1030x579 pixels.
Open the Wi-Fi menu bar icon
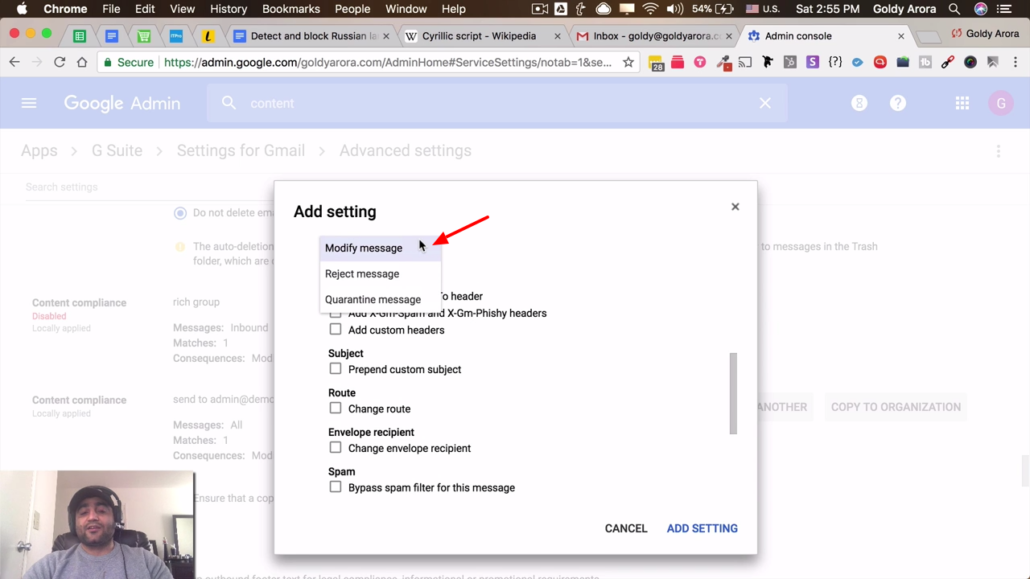coord(650,9)
